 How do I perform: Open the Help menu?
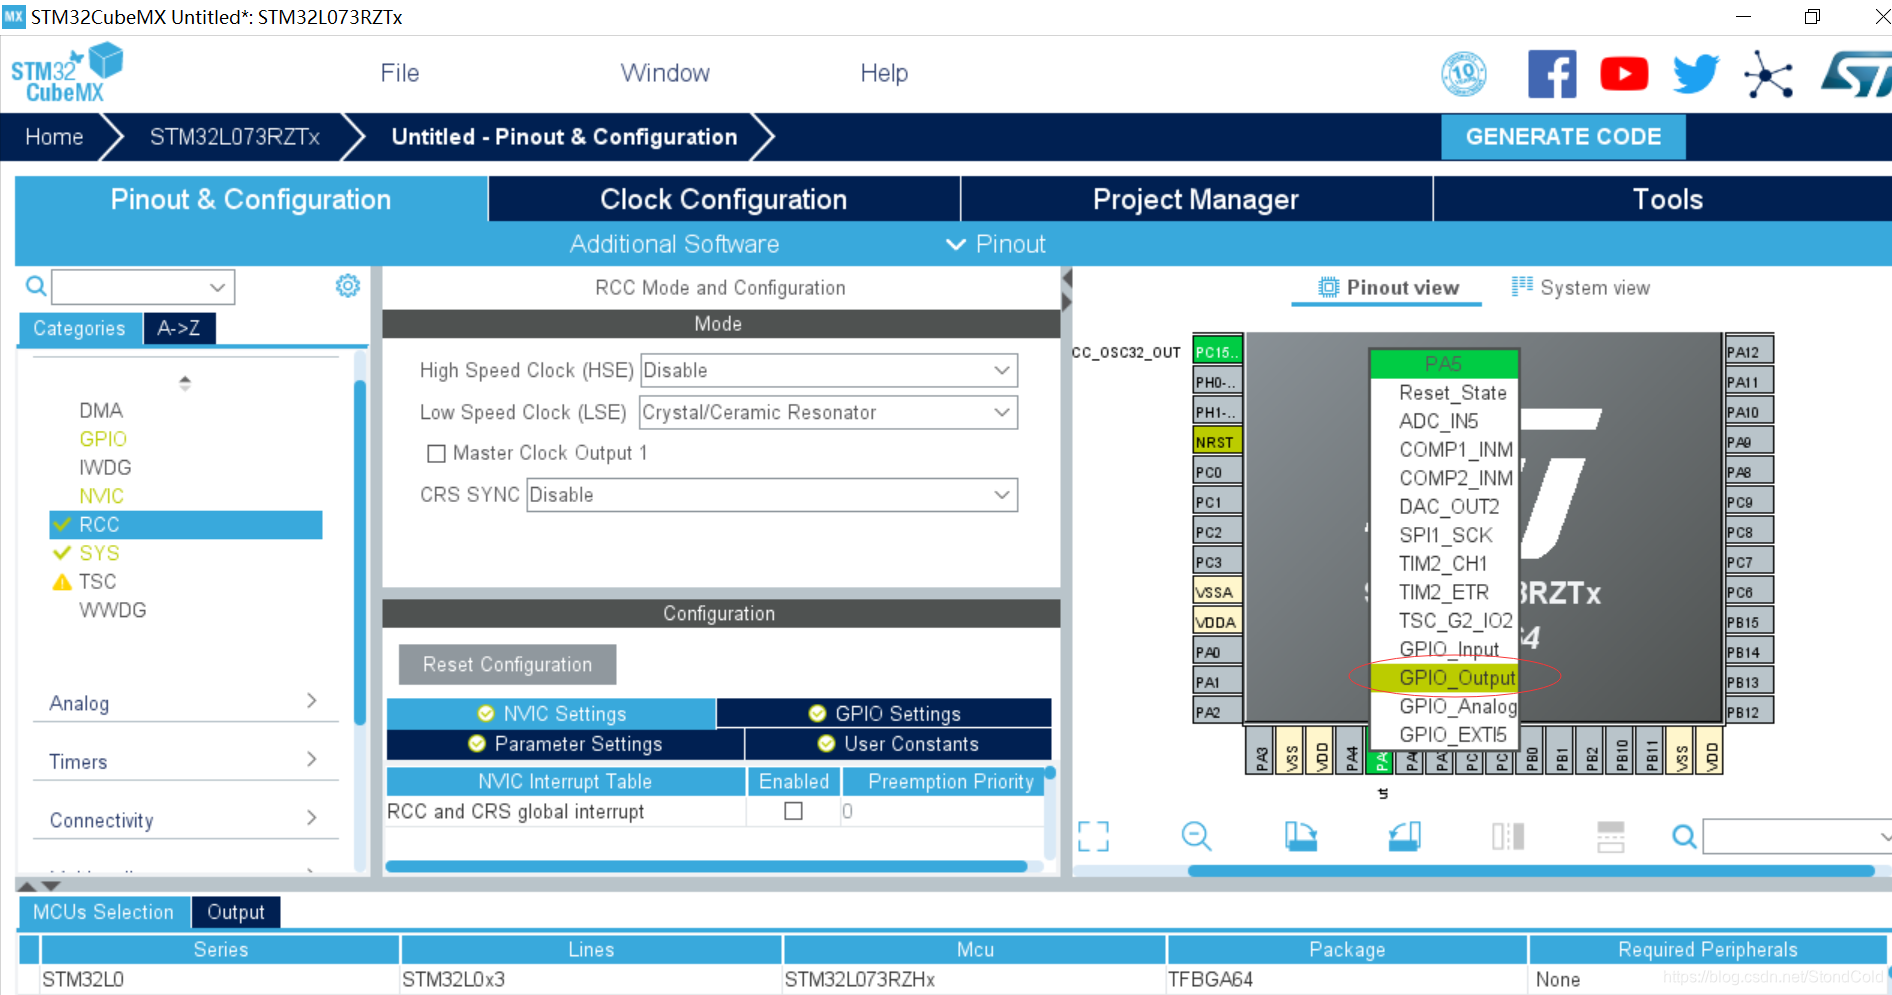pyautogui.click(x=884, y=73)
